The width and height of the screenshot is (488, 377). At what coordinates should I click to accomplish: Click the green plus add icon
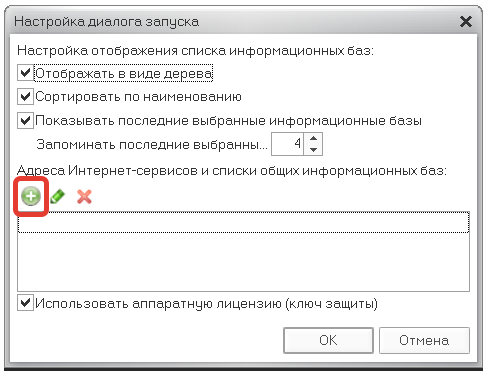[x=31, y=196]
